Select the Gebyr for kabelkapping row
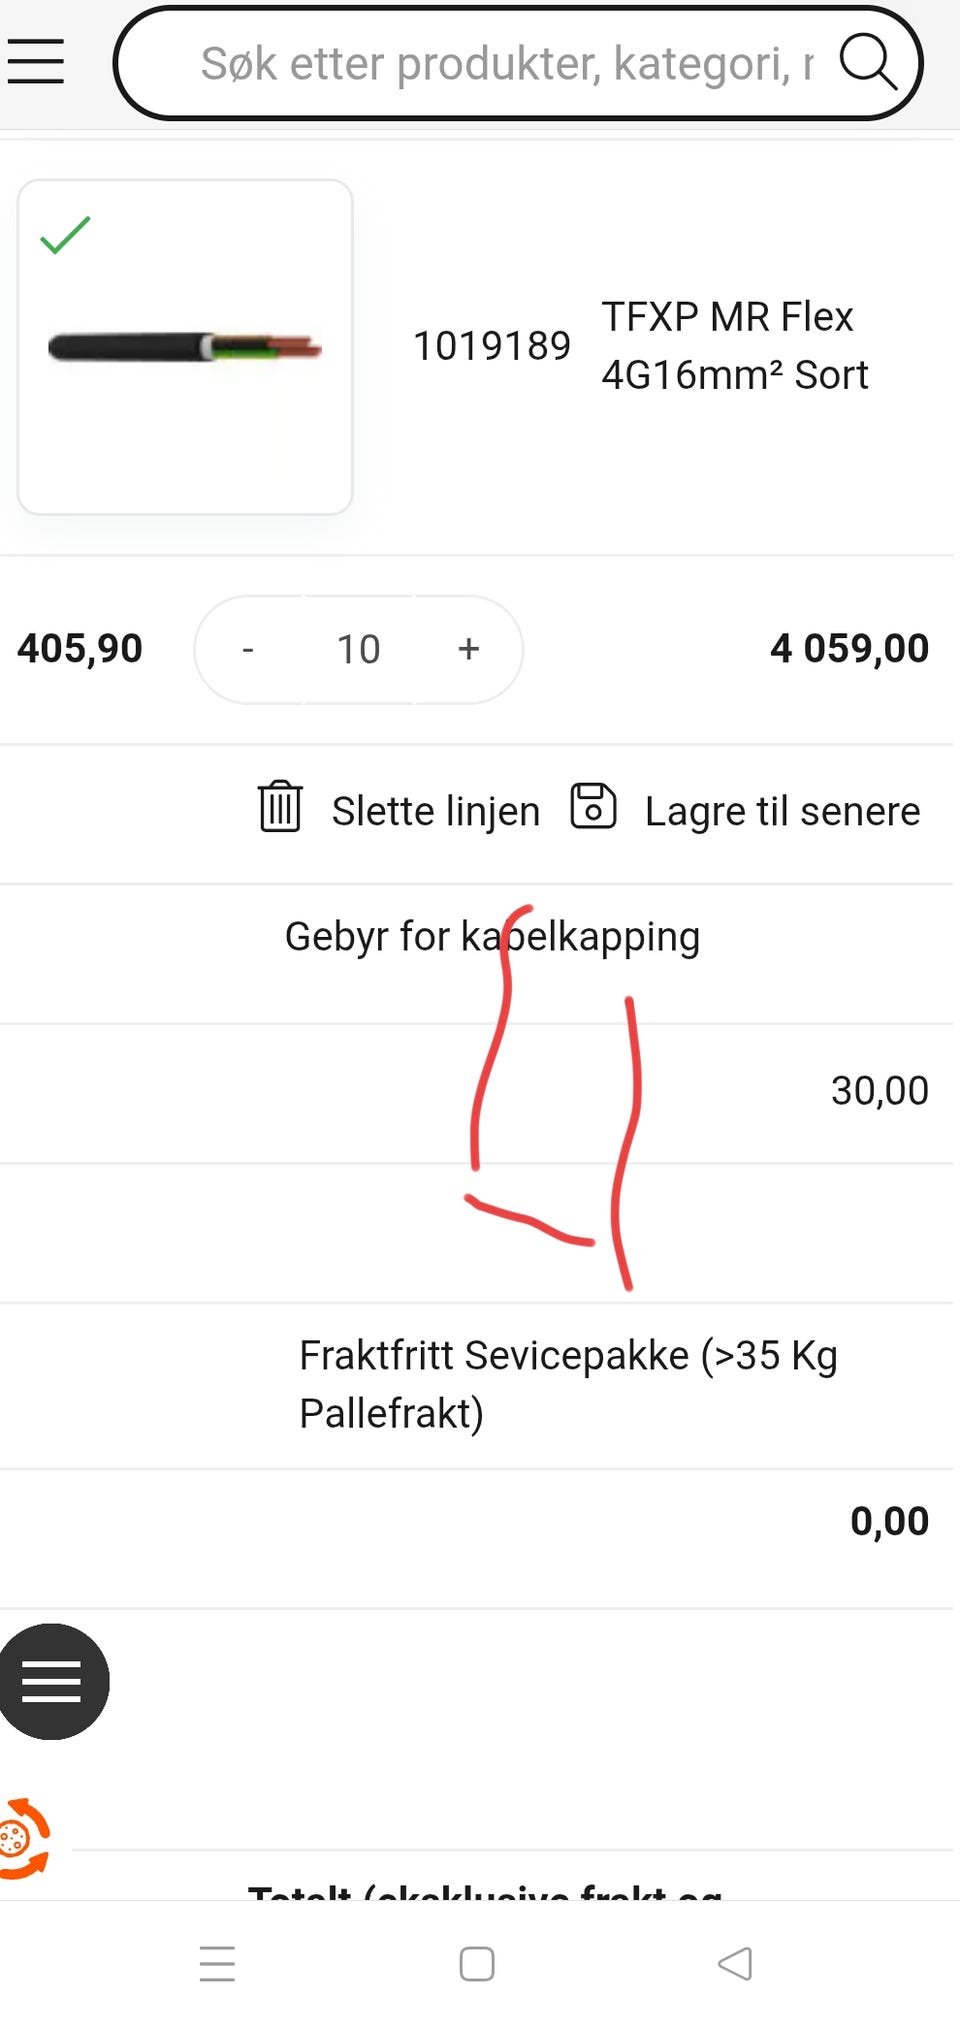This screenshot has height=2028, width=960. point(492,936)
